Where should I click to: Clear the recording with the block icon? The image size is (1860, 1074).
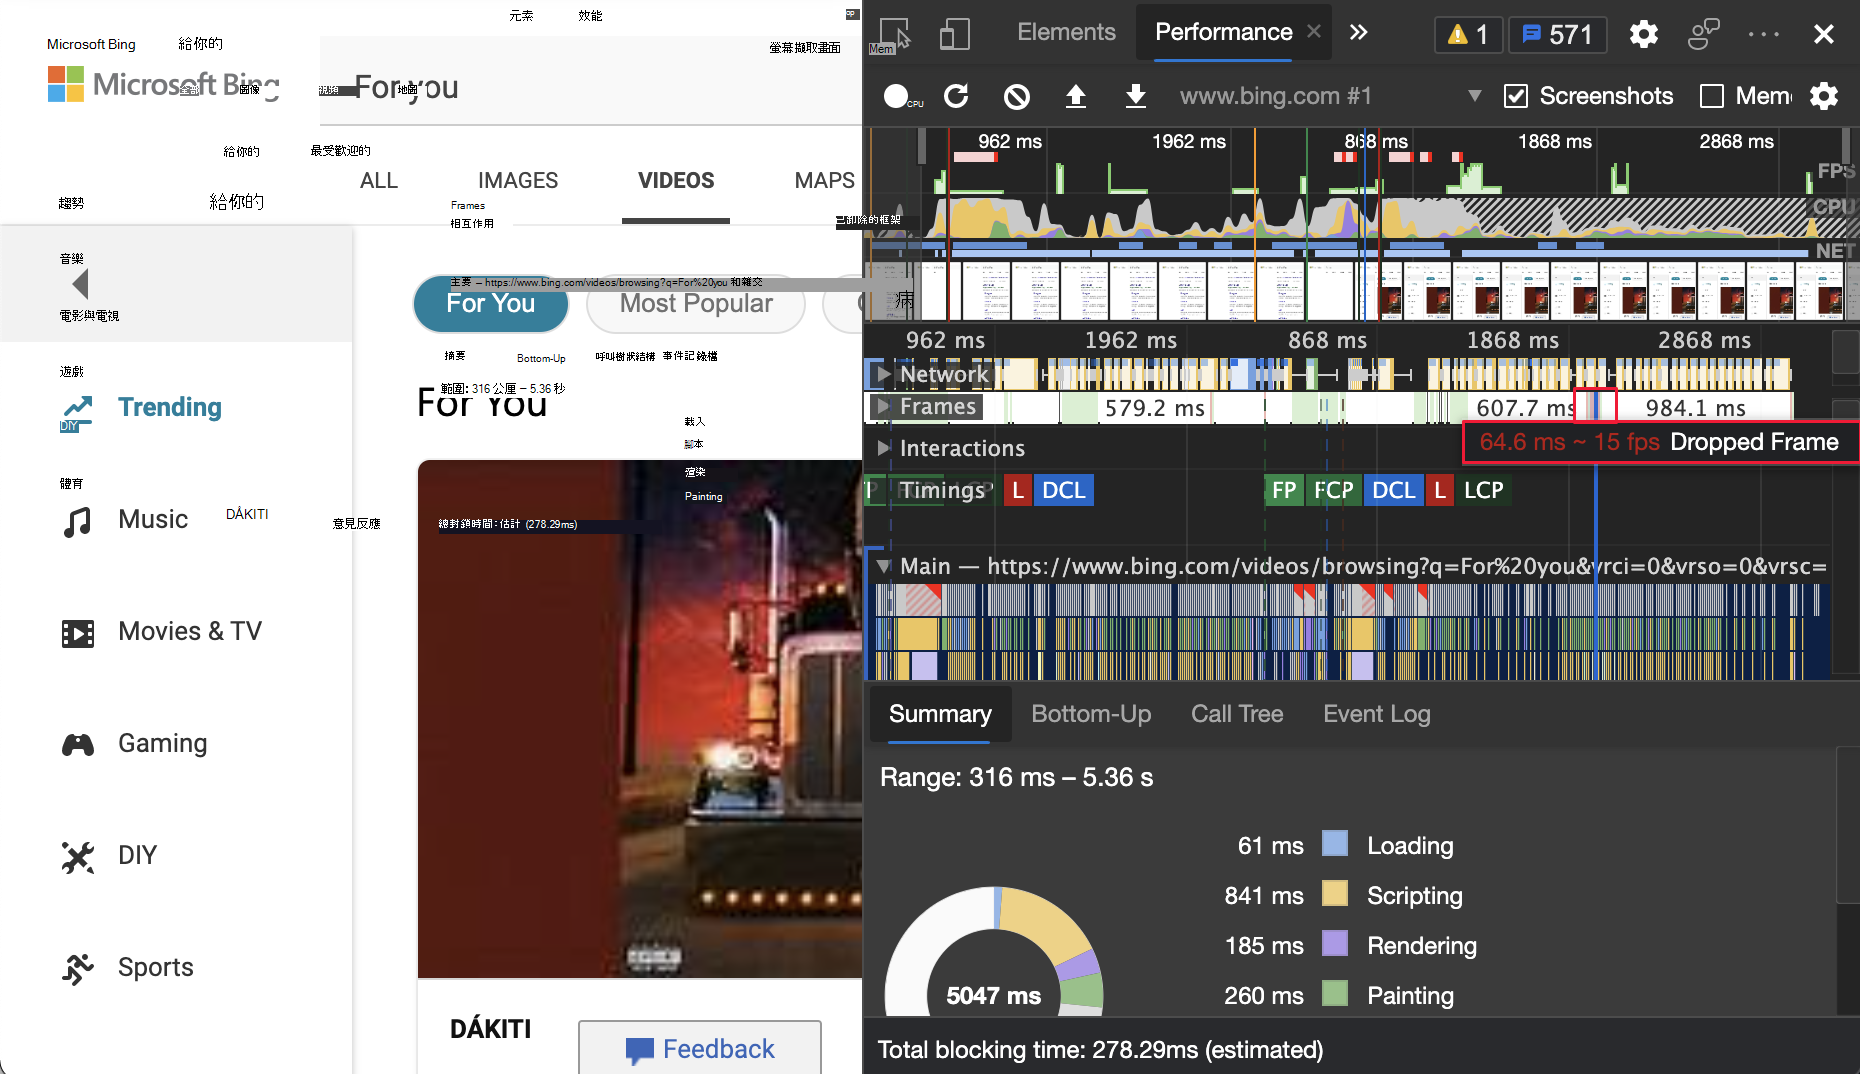pos(1017,96)
